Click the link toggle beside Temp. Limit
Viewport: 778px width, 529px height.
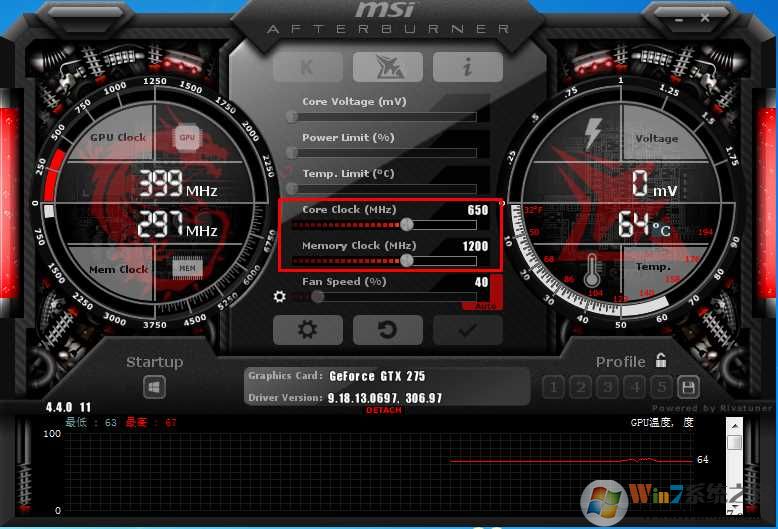287,172
